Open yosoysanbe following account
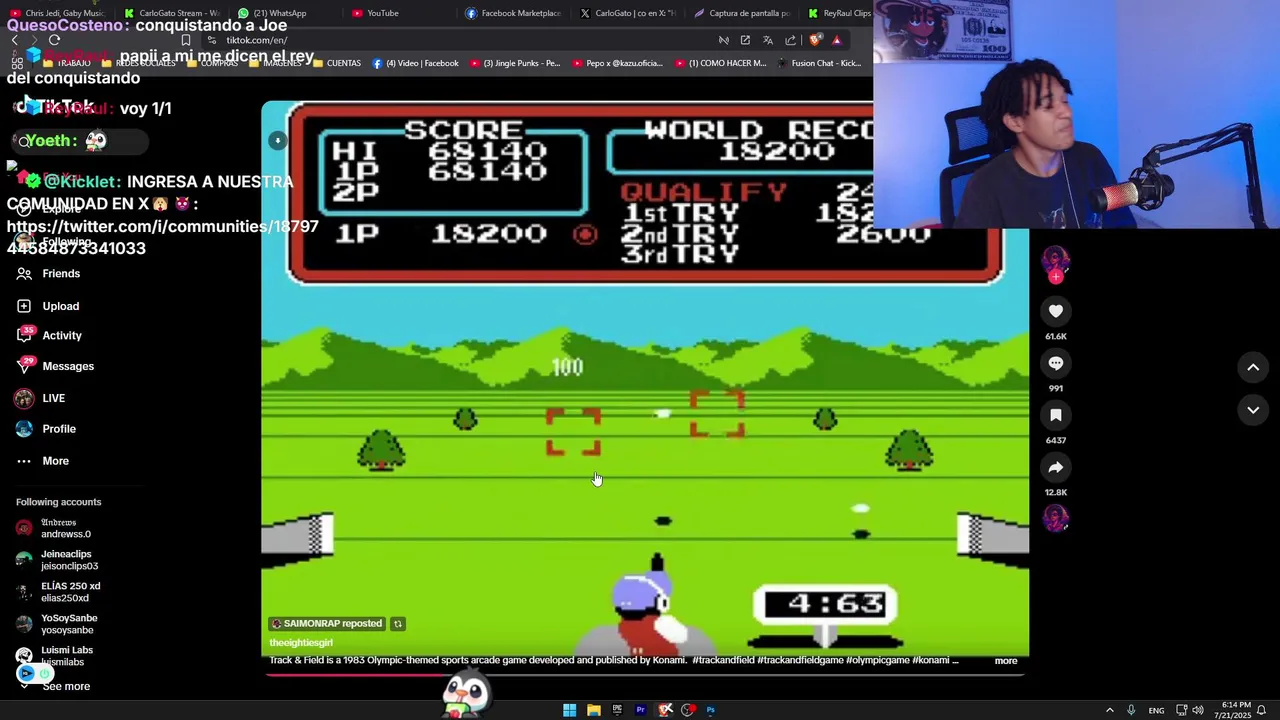1280x720 pixels. pyautogui.click(x=57, y=624)
